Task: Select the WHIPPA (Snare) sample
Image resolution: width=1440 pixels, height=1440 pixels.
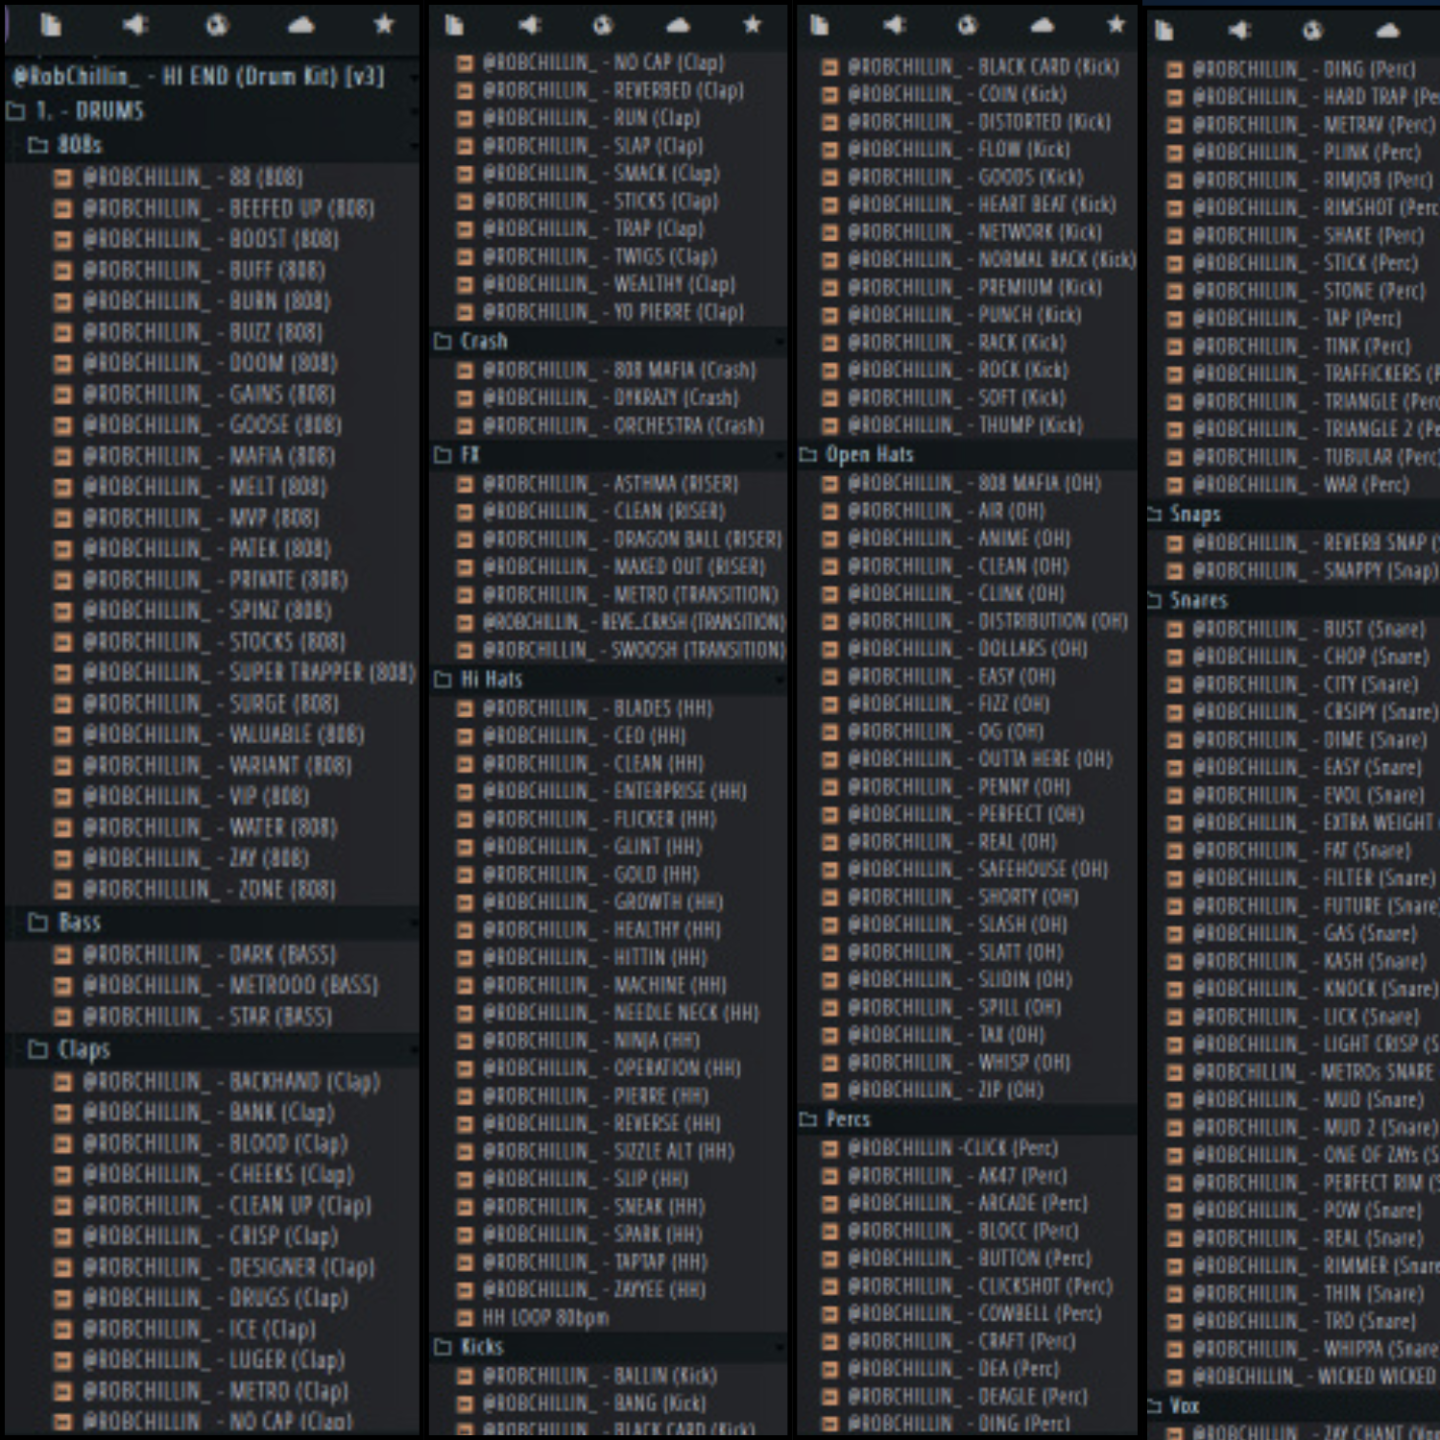Action: tap(1316, 1349)
